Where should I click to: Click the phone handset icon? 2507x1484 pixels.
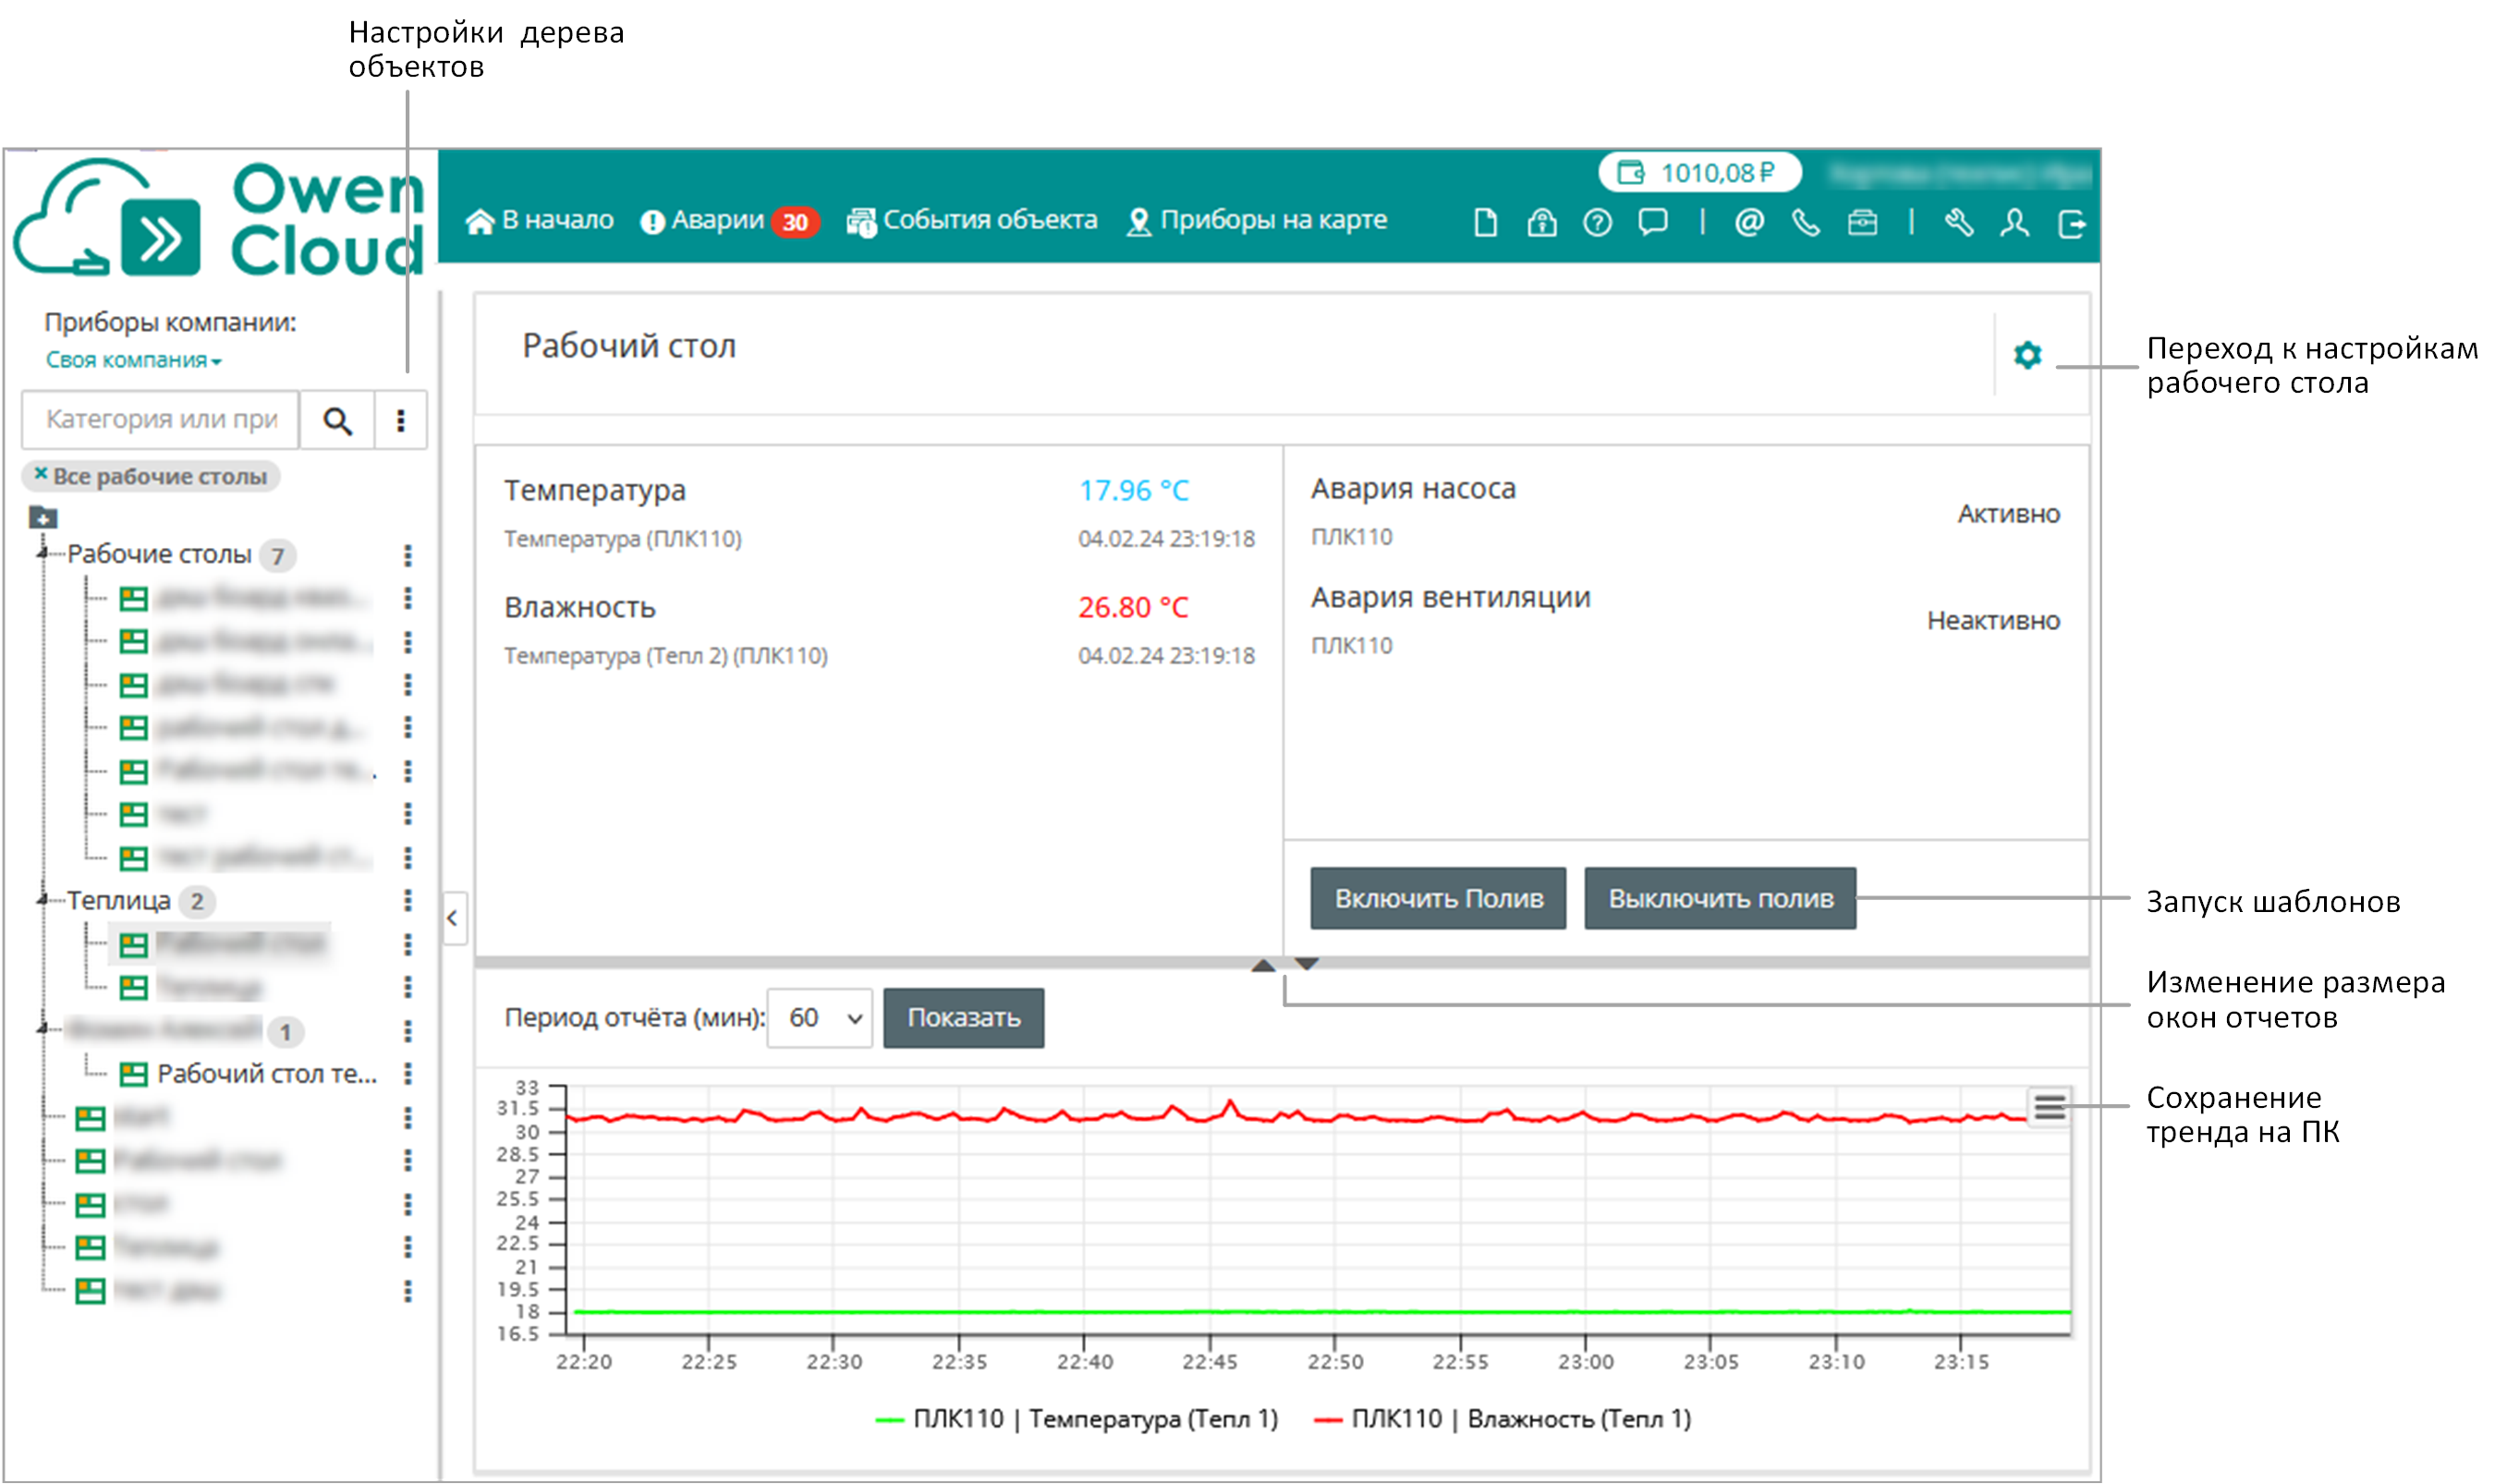click(1805, 222)
